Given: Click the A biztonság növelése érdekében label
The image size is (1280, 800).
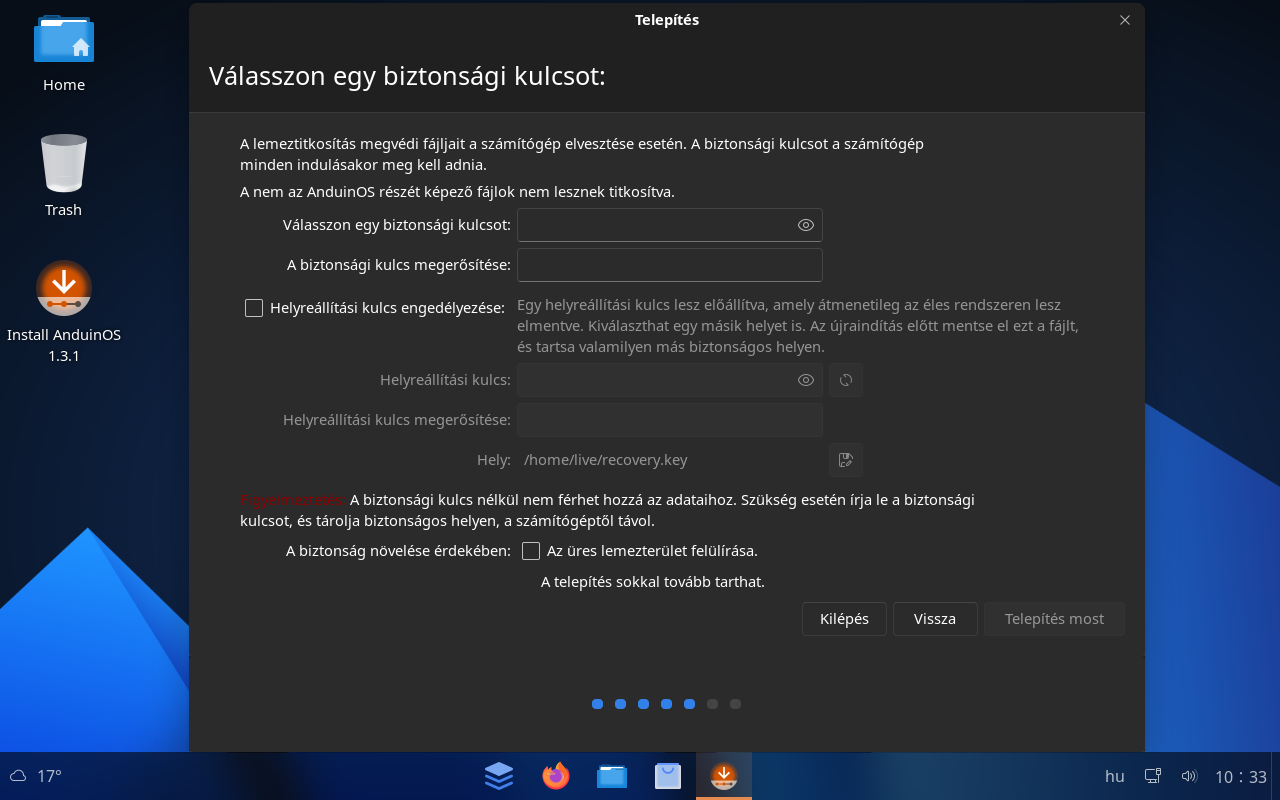Looking at the screenshot, I should tap(398, 551).
